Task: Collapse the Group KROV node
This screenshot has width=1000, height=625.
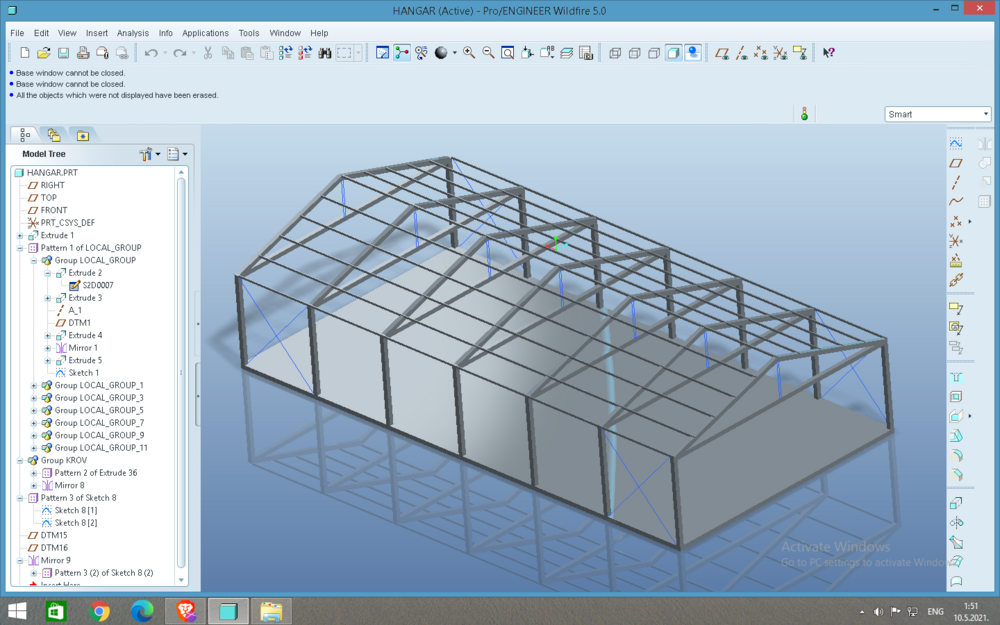Action: point(20,460)
